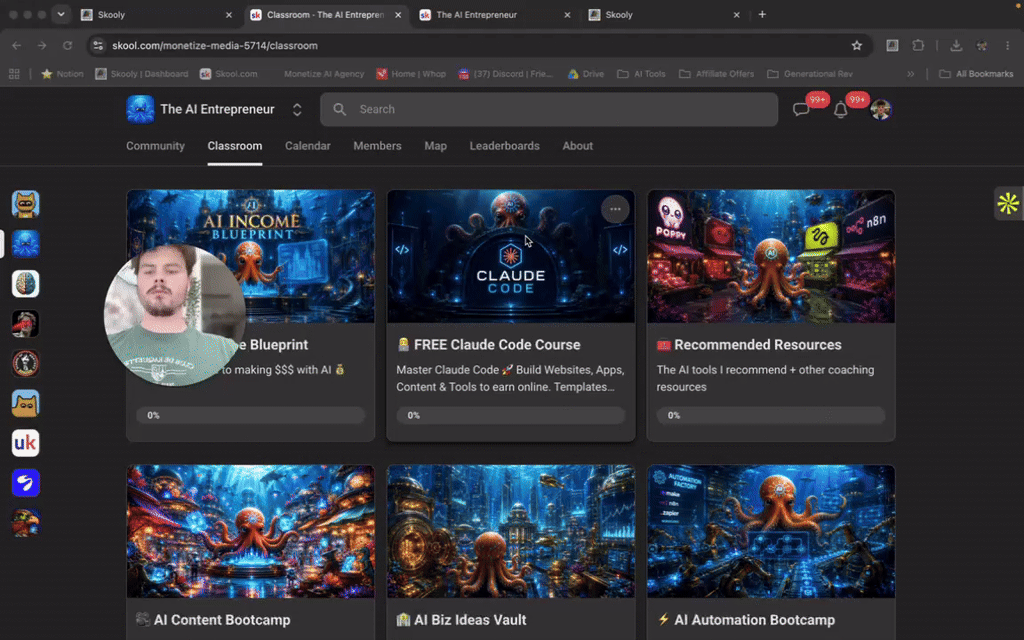Switch to the uk community icon
The image size is (1024, 640).
click(25, 443)
